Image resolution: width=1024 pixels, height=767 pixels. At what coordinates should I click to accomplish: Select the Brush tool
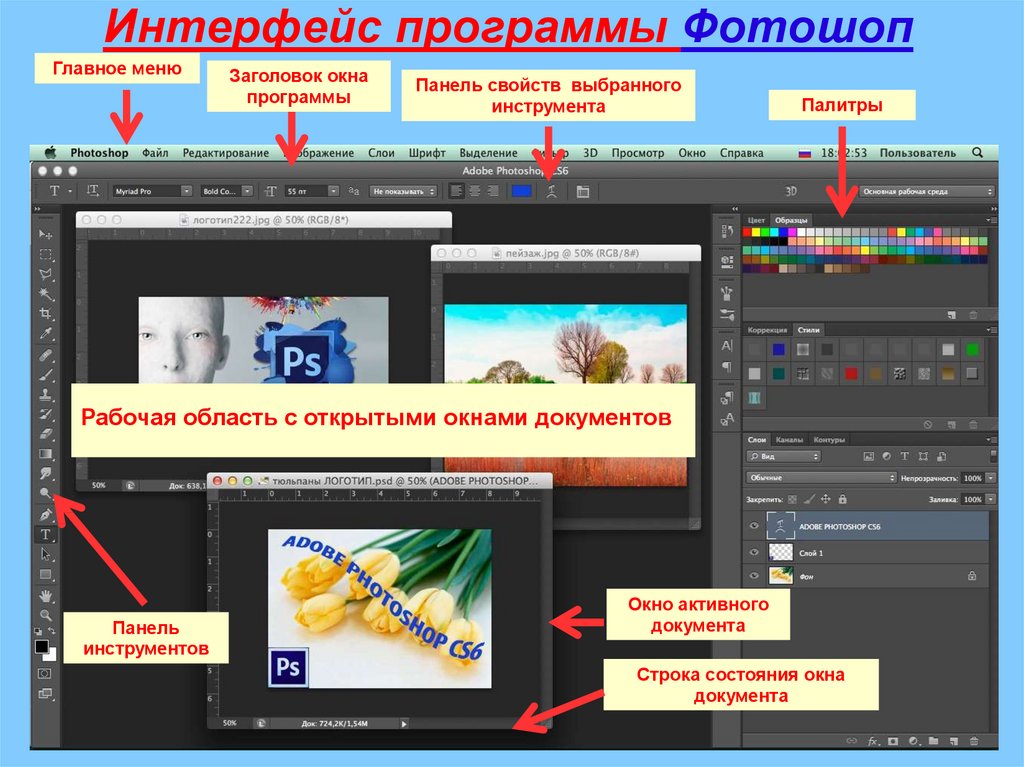(x=45, y=376)
